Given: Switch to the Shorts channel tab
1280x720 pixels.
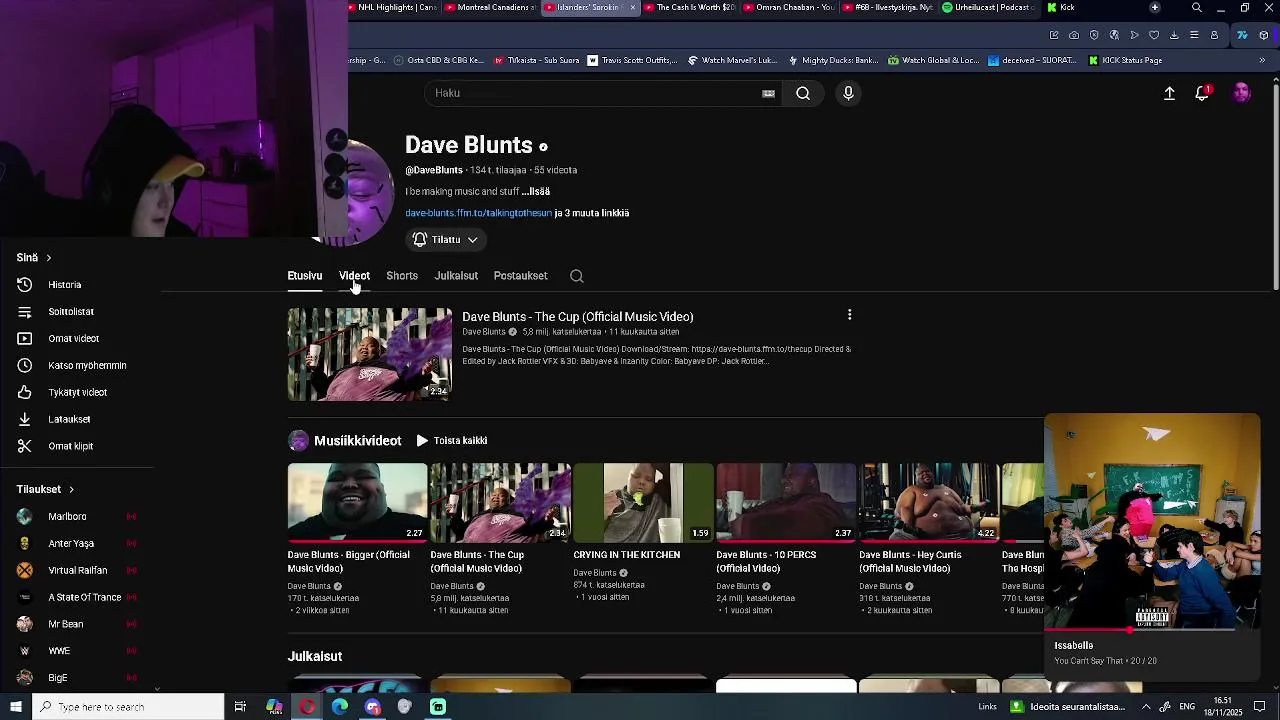Looking at the screenshot, I should point(402,276).
